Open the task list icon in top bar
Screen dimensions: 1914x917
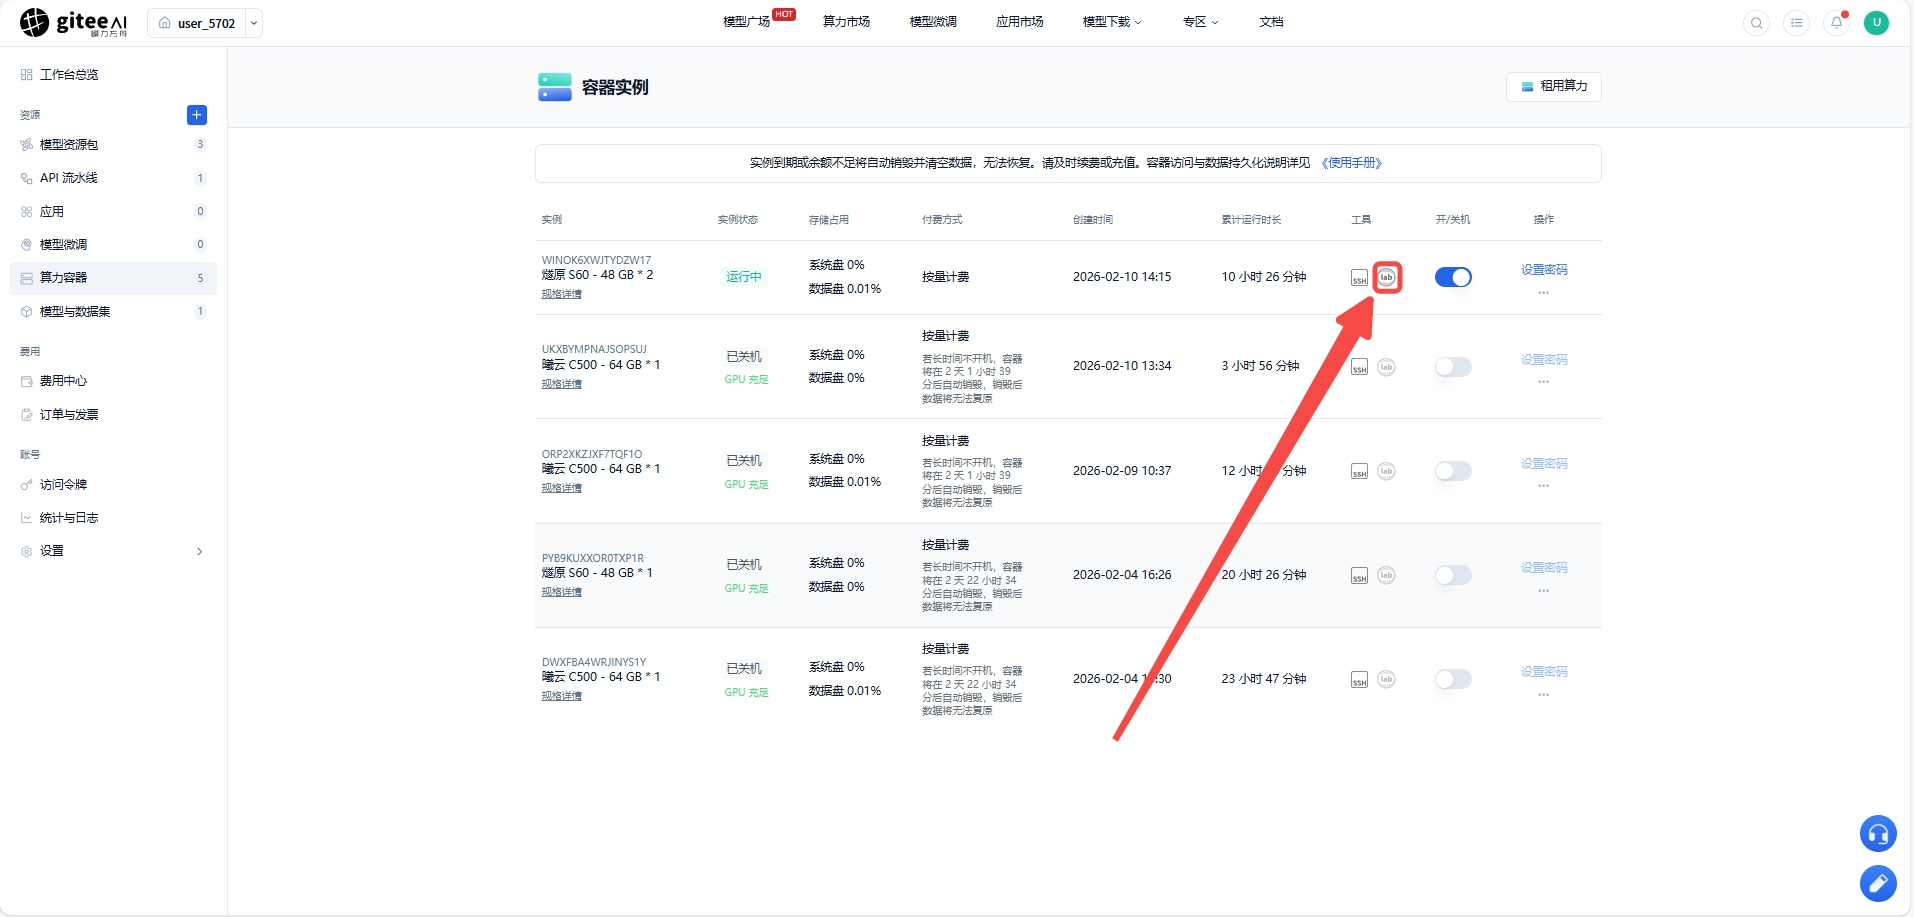[1796, 23]
